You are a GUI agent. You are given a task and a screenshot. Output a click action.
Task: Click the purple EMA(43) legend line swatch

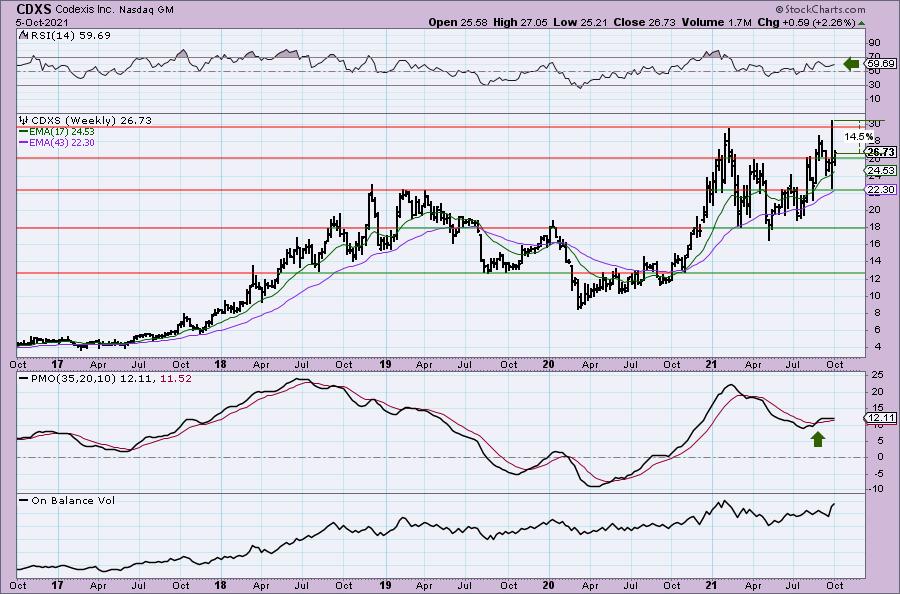point(24,142)
